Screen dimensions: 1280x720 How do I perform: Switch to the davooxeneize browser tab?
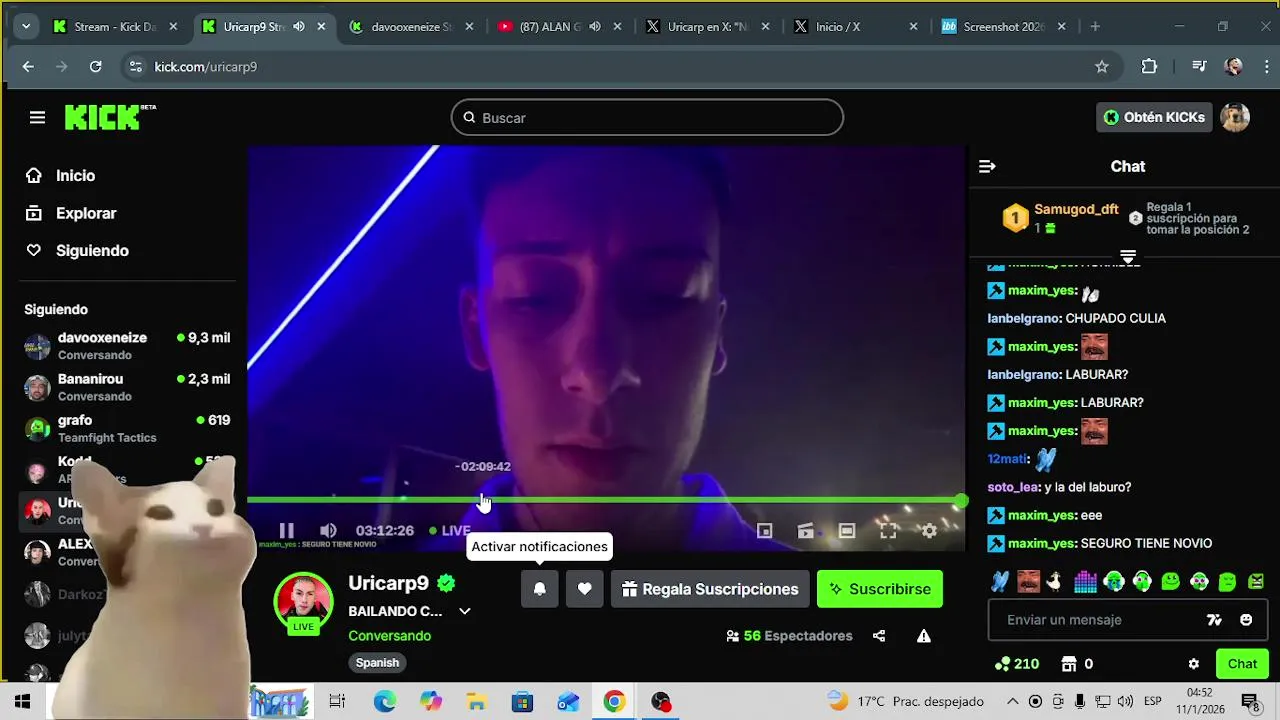click(411, 27)
